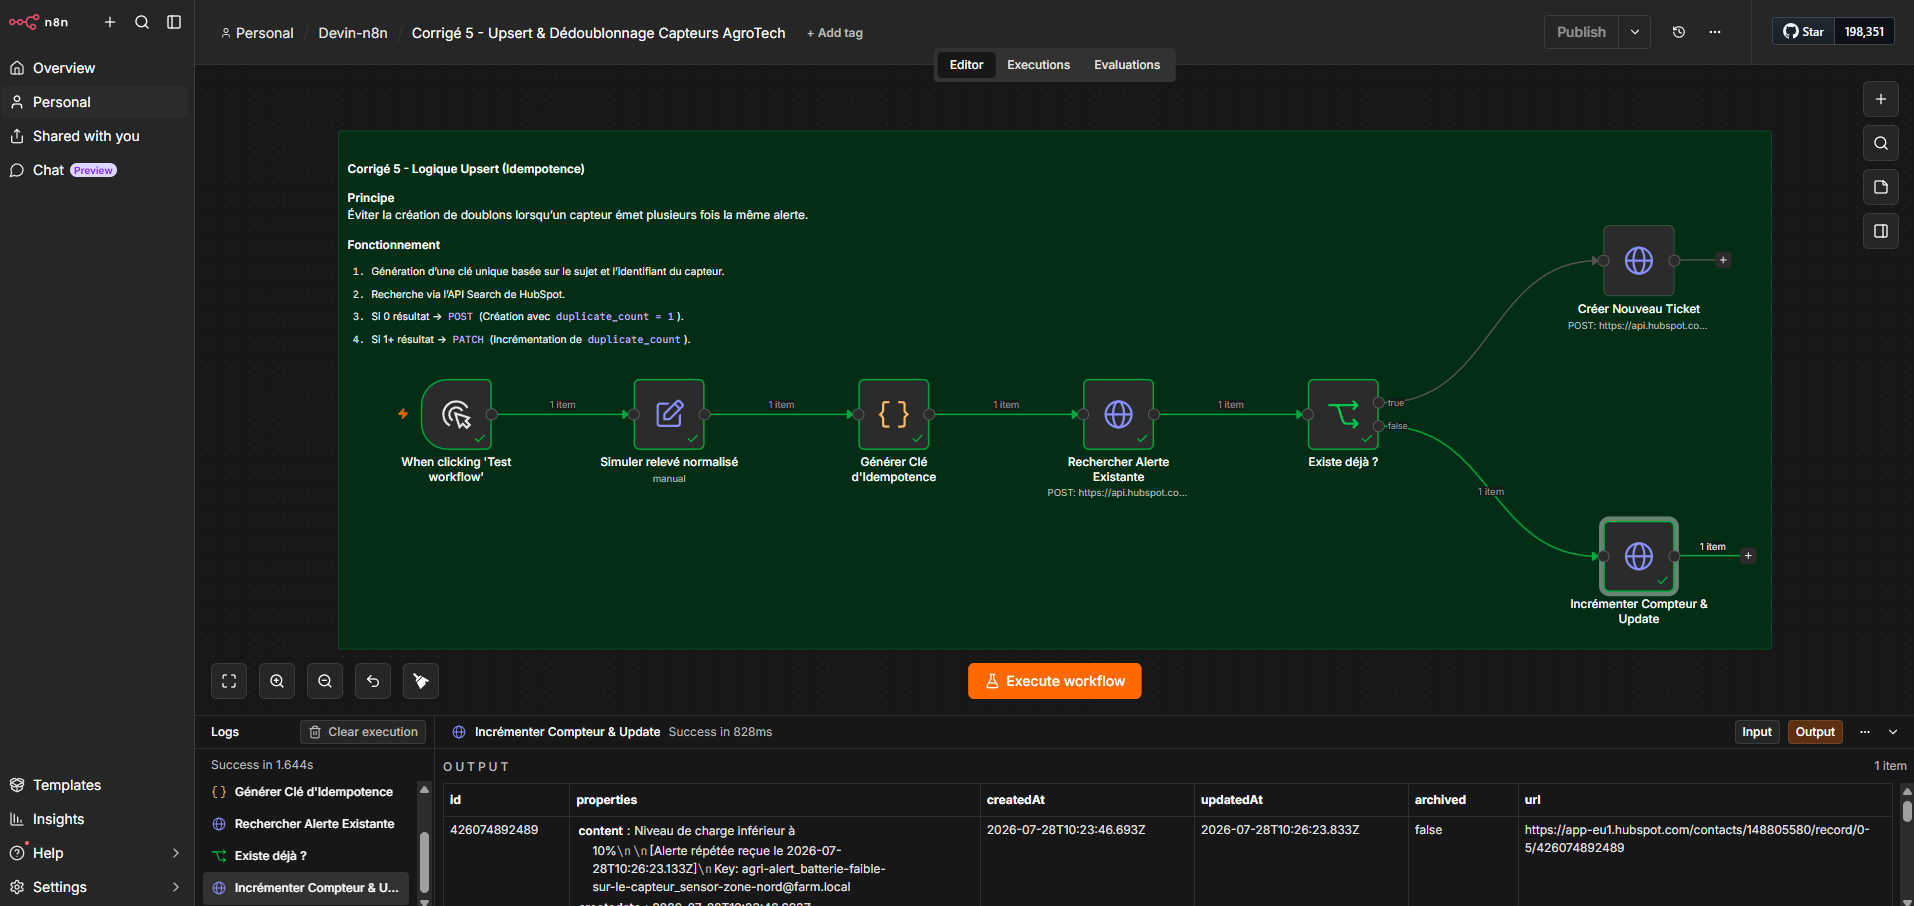Collapse the sidebar using the panel icon

[x=174, y=22]
